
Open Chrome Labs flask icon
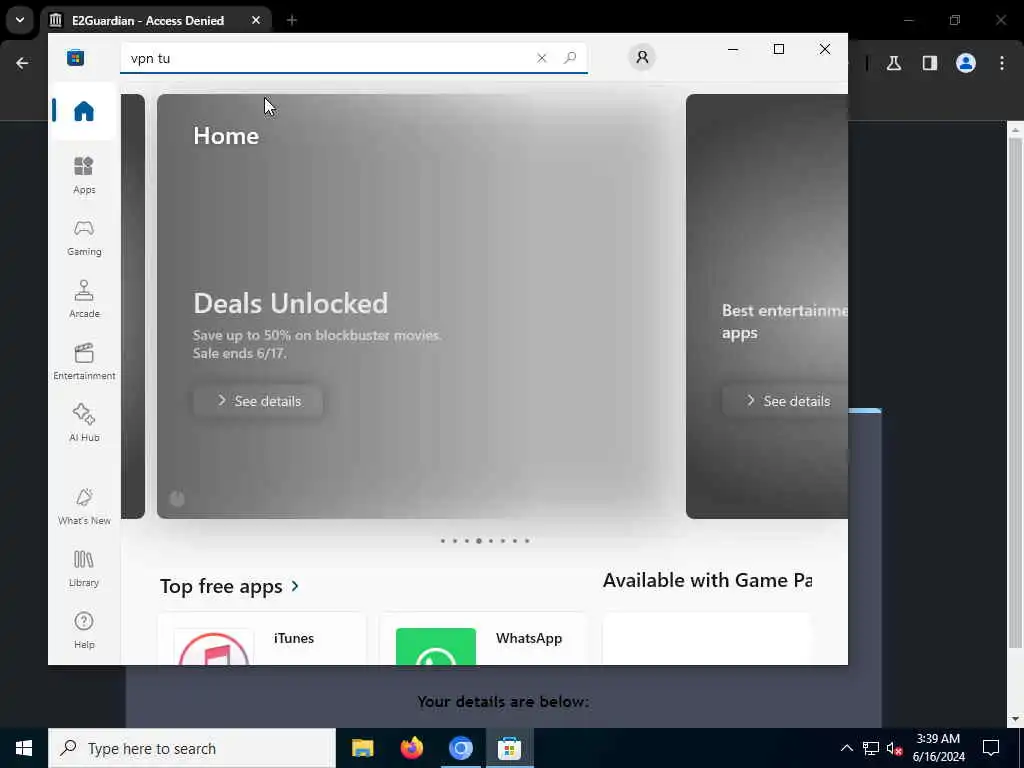(894, 63)
